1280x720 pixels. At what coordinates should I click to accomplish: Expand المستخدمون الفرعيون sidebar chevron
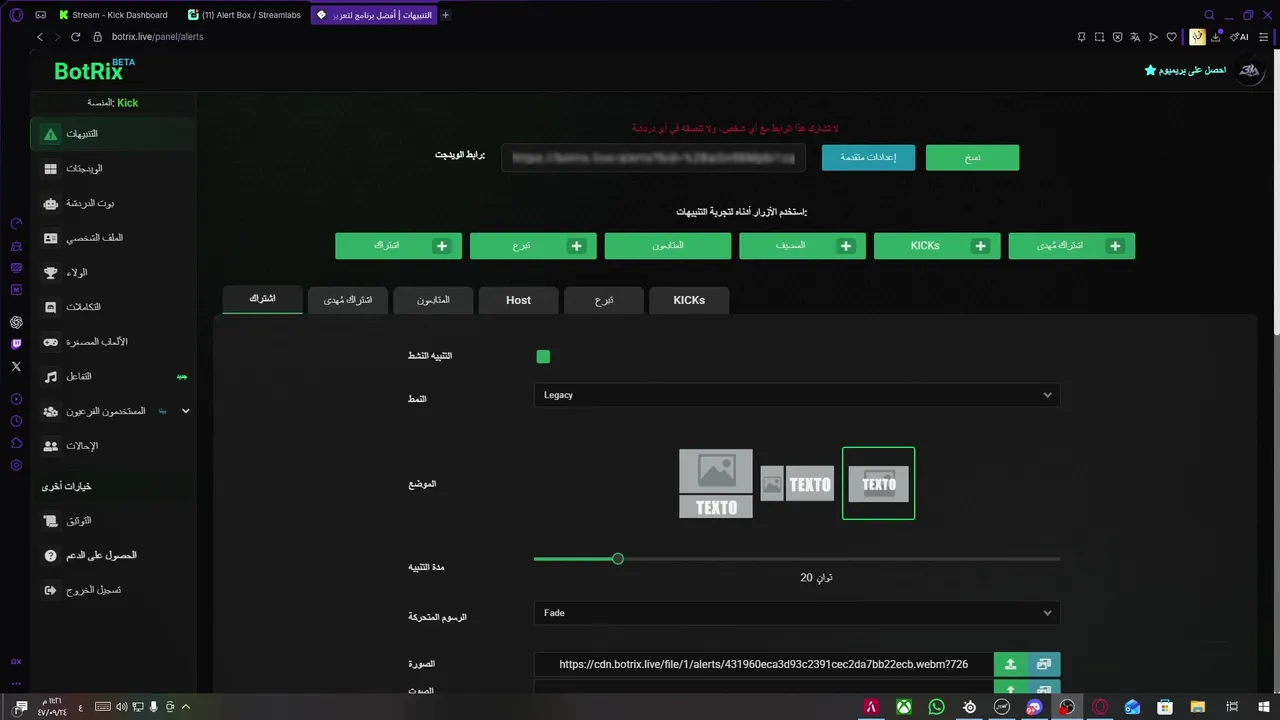click(x=185, y=411)
